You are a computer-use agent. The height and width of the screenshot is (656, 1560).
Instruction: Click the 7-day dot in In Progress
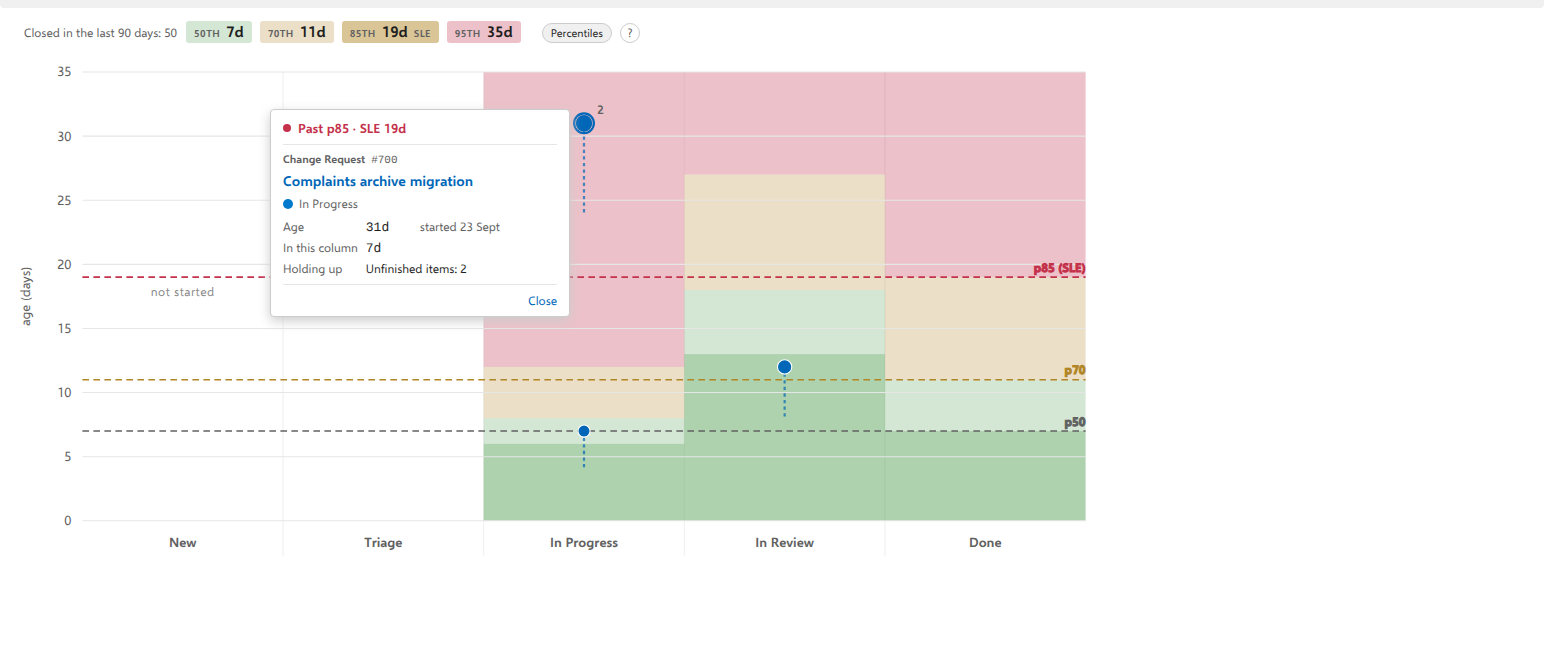584,431
